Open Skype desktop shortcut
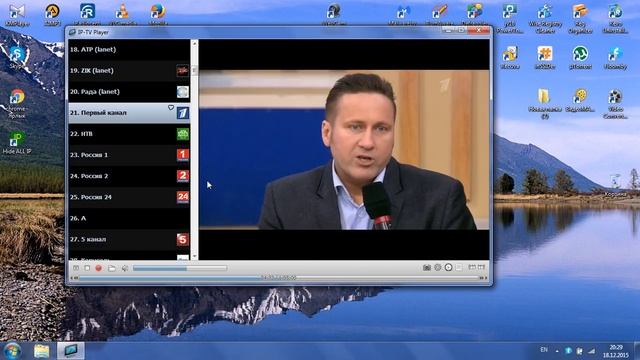This screenshot has height=360, width=640. 17,58
